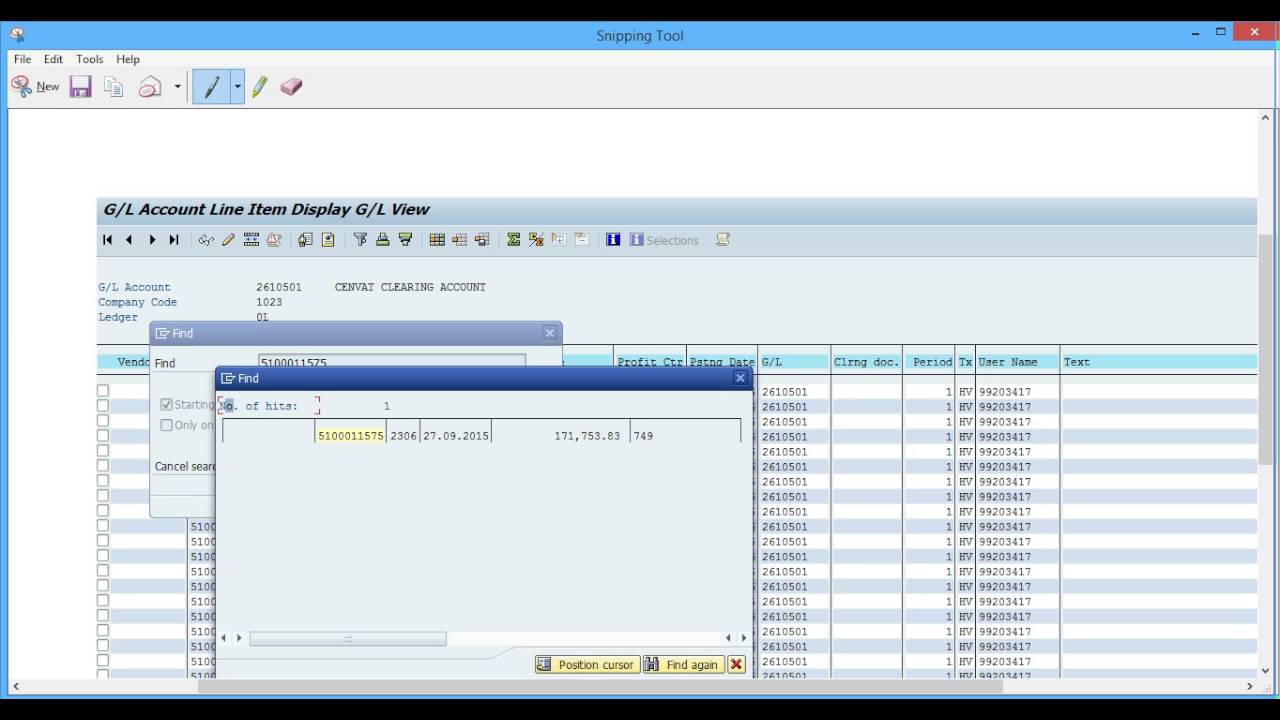Tick the topmost line item row checkbox
1280x720 pixels.
coord(103,391)
